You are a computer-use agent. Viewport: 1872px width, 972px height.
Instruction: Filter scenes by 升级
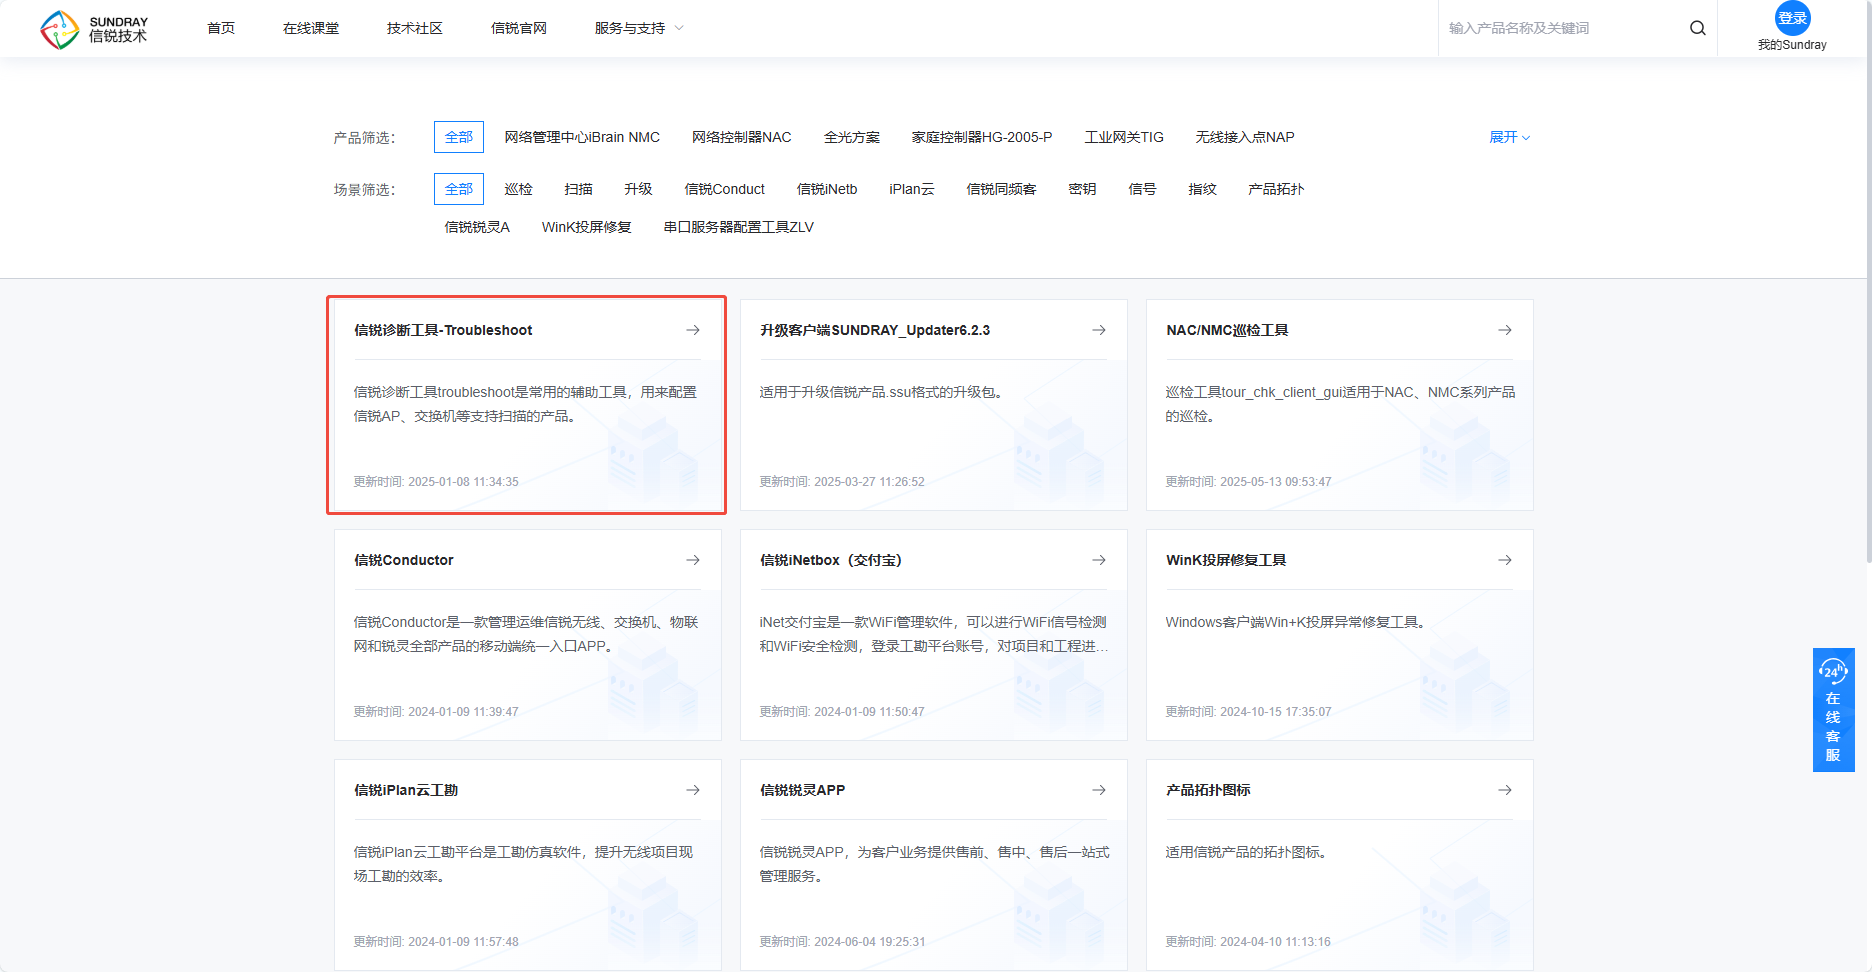(x=638, y=189)
